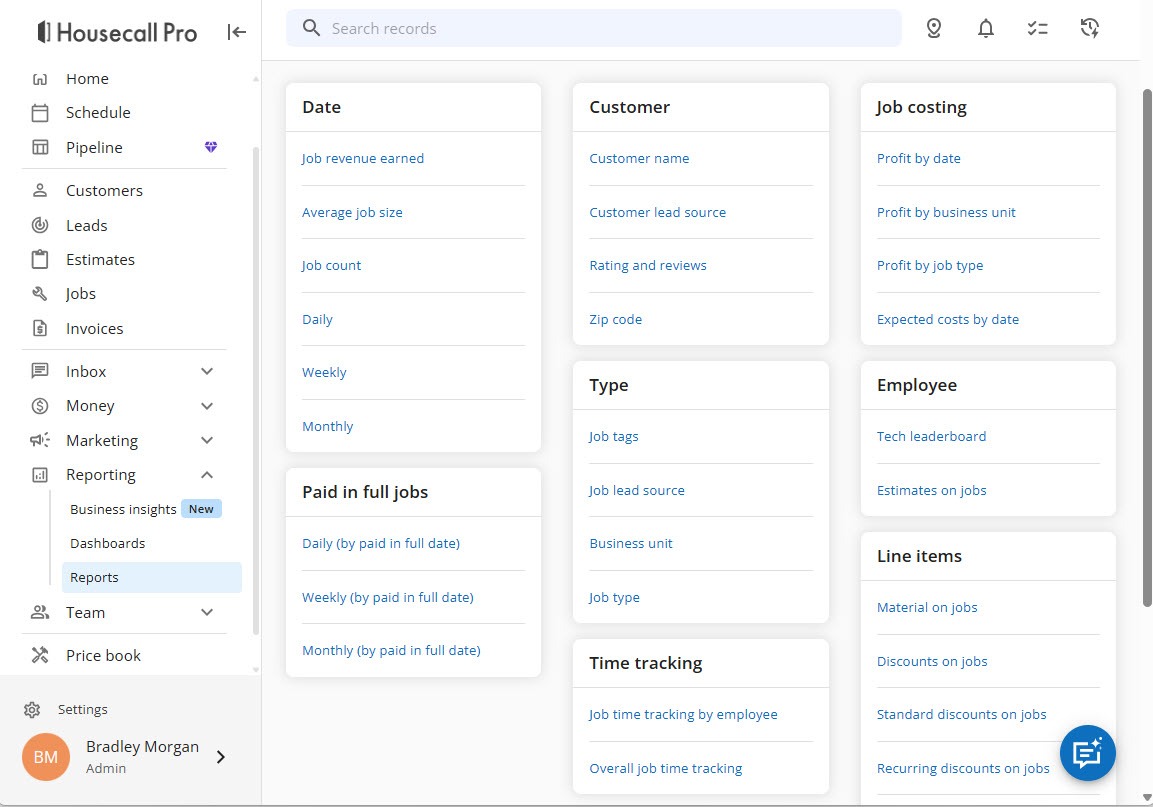Click the Inbox message icon

click(40, 371)
